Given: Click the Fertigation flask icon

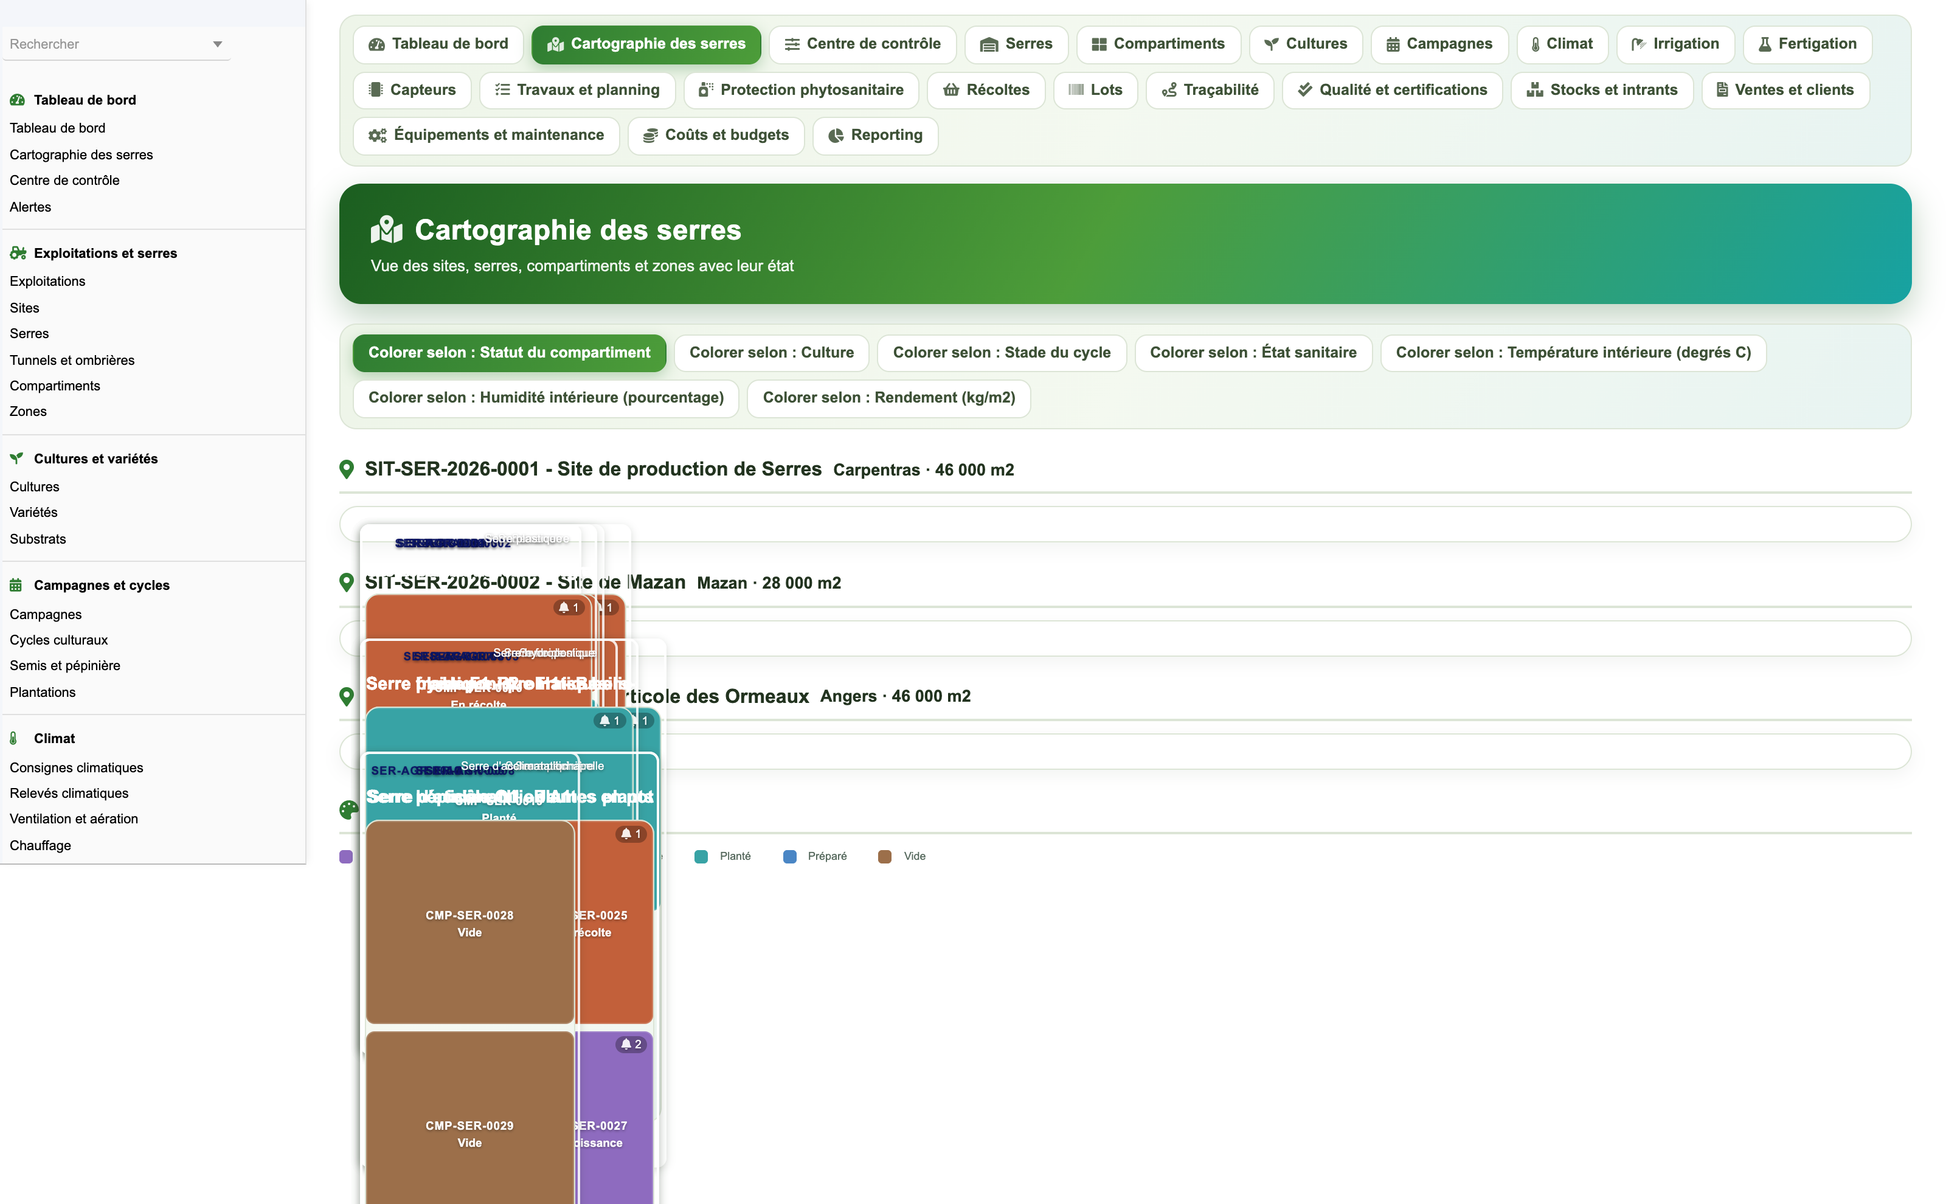Looking at the screenshot, I should tap(1765, 44).
